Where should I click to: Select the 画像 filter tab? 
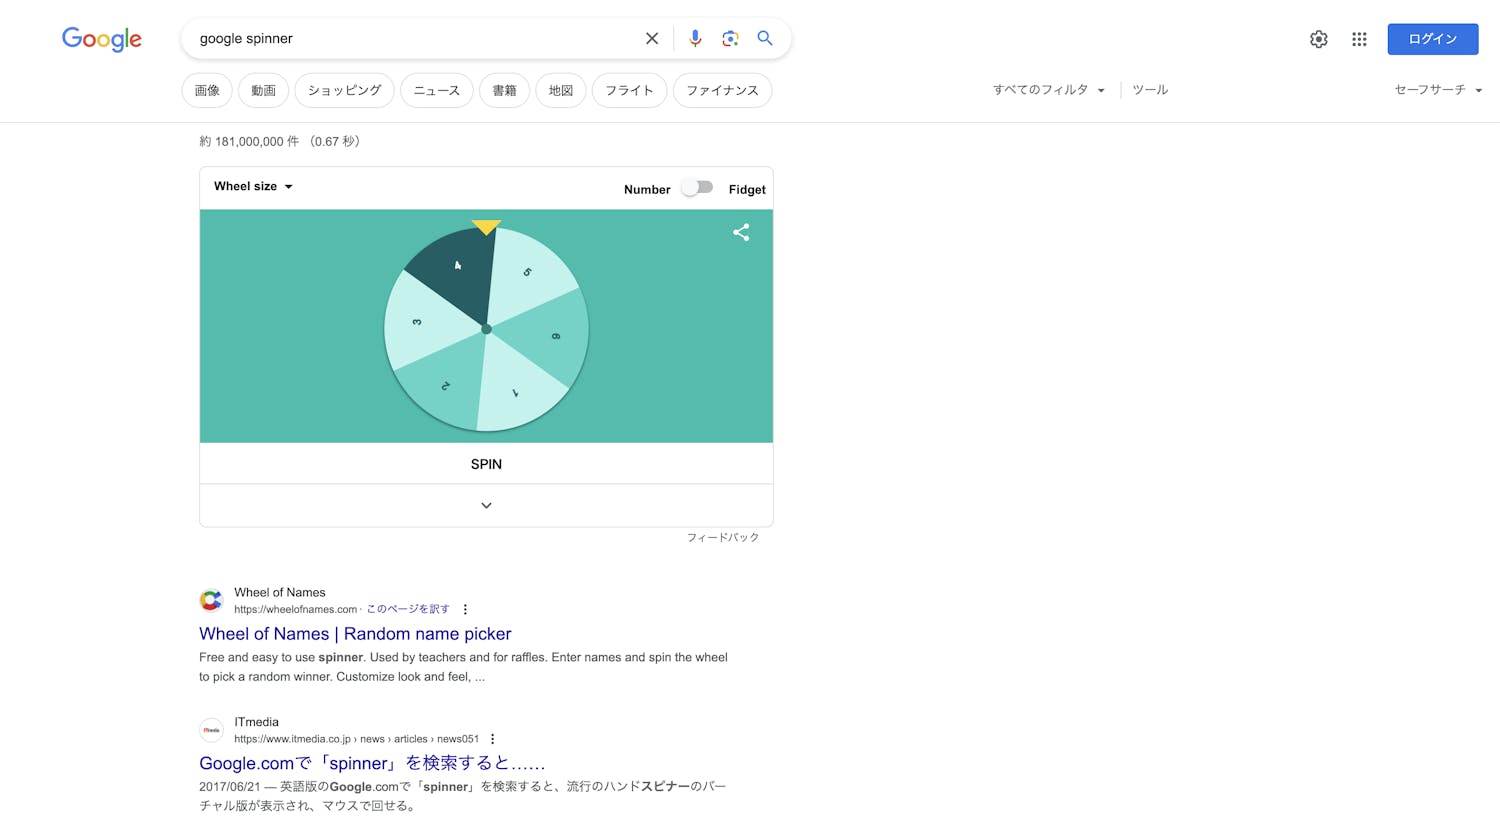[207, 90]
